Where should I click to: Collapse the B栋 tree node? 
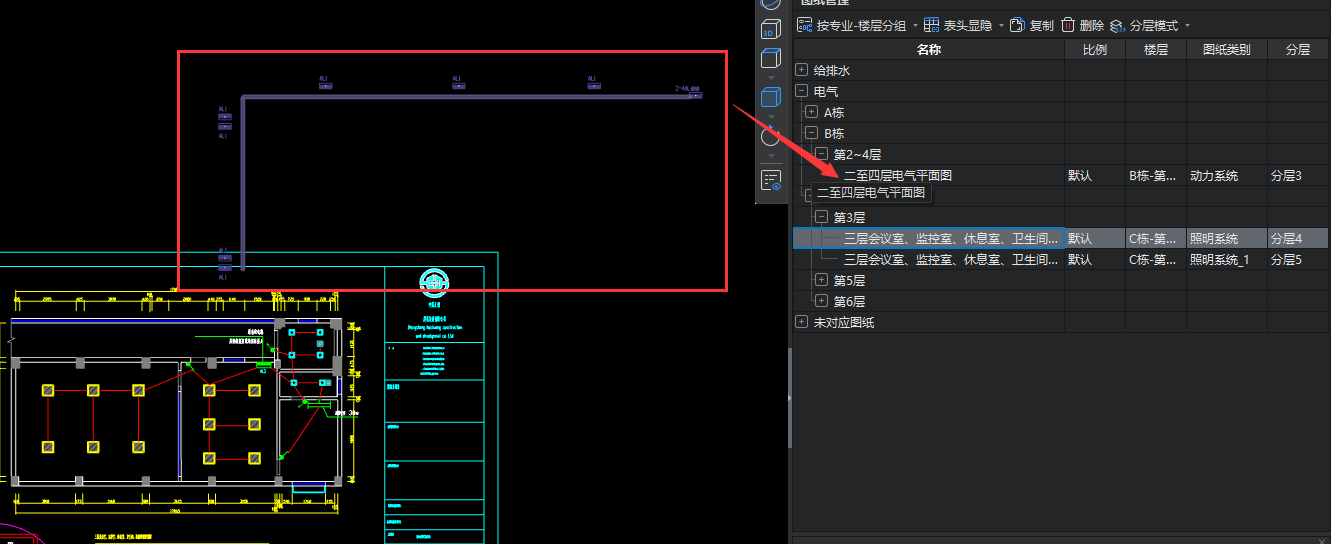[x=811, y=133]
